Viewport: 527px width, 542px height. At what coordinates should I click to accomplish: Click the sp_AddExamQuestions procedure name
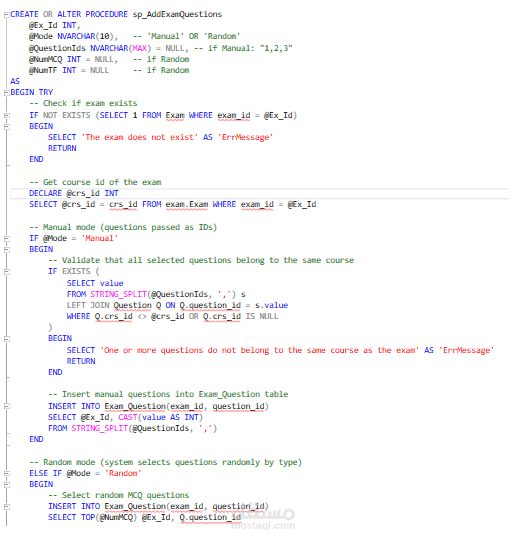177,14
